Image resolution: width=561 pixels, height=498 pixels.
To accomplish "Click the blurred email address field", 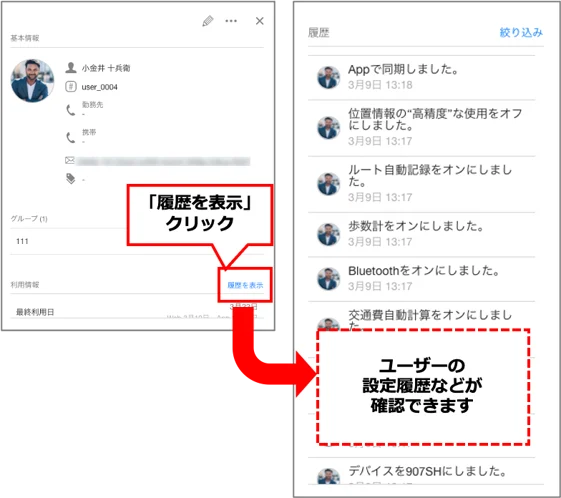I will tap(163, 161).
